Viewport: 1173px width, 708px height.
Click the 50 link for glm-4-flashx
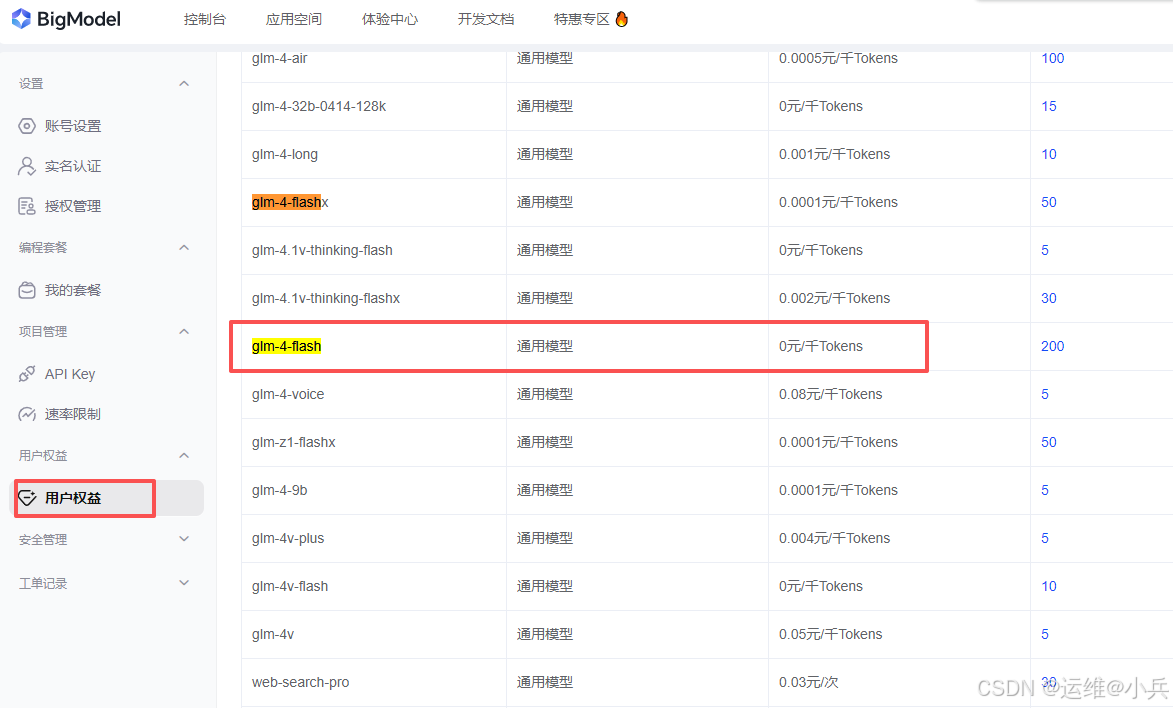1049,202
